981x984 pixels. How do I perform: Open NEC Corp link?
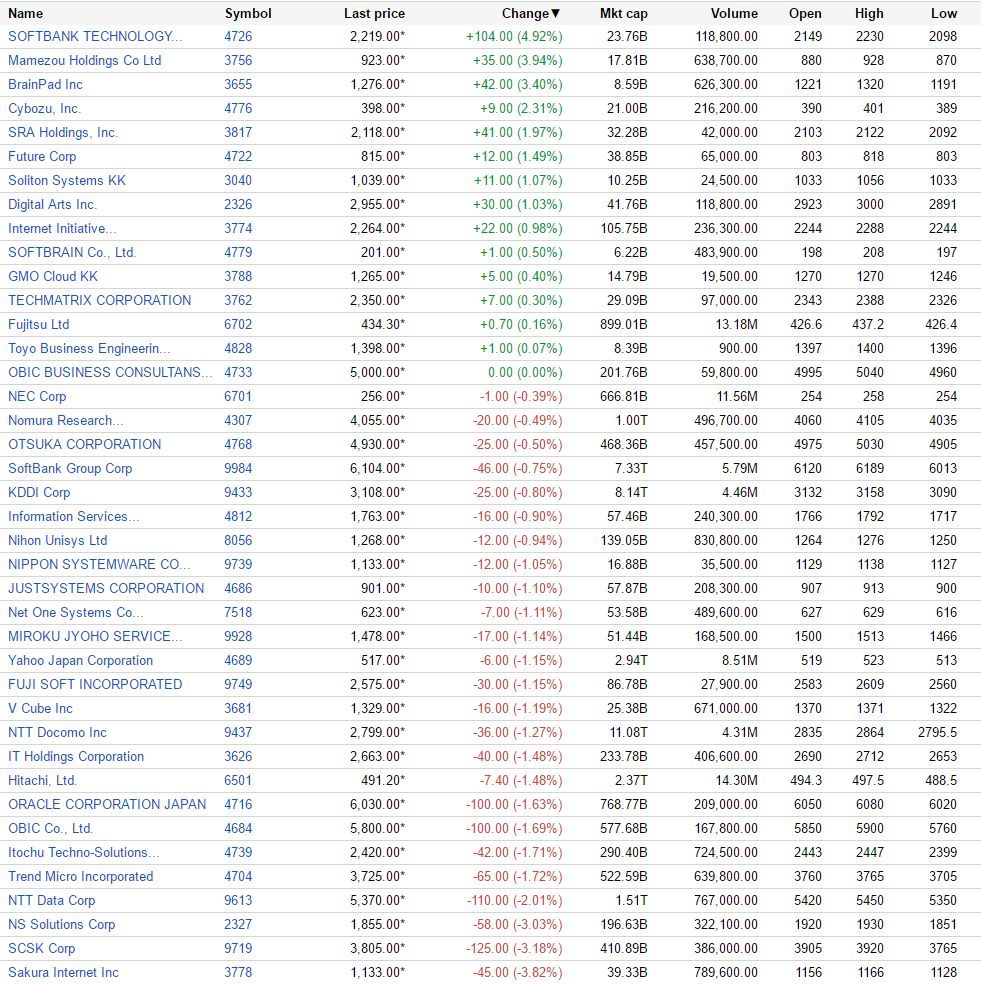[37, 397]
